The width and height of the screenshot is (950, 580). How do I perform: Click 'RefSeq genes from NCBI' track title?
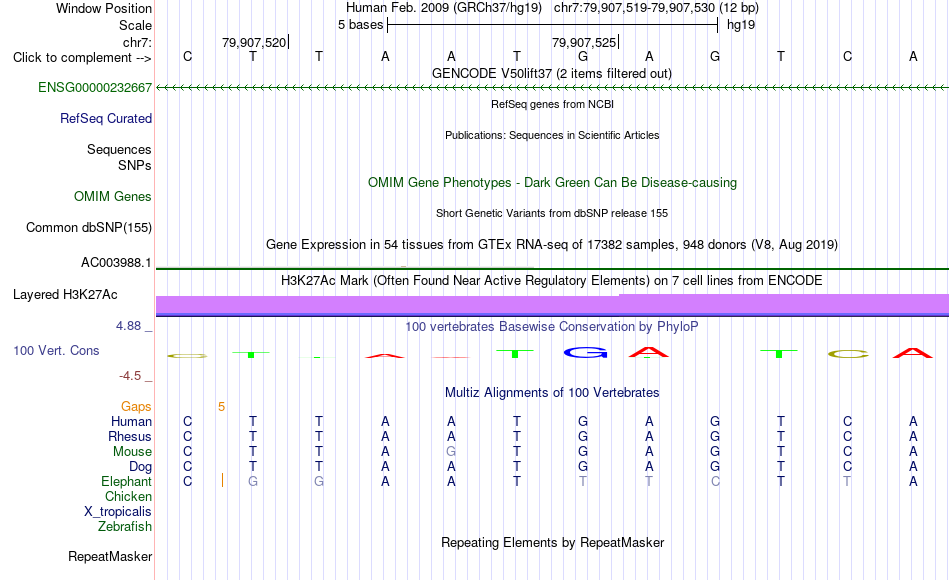552,104
